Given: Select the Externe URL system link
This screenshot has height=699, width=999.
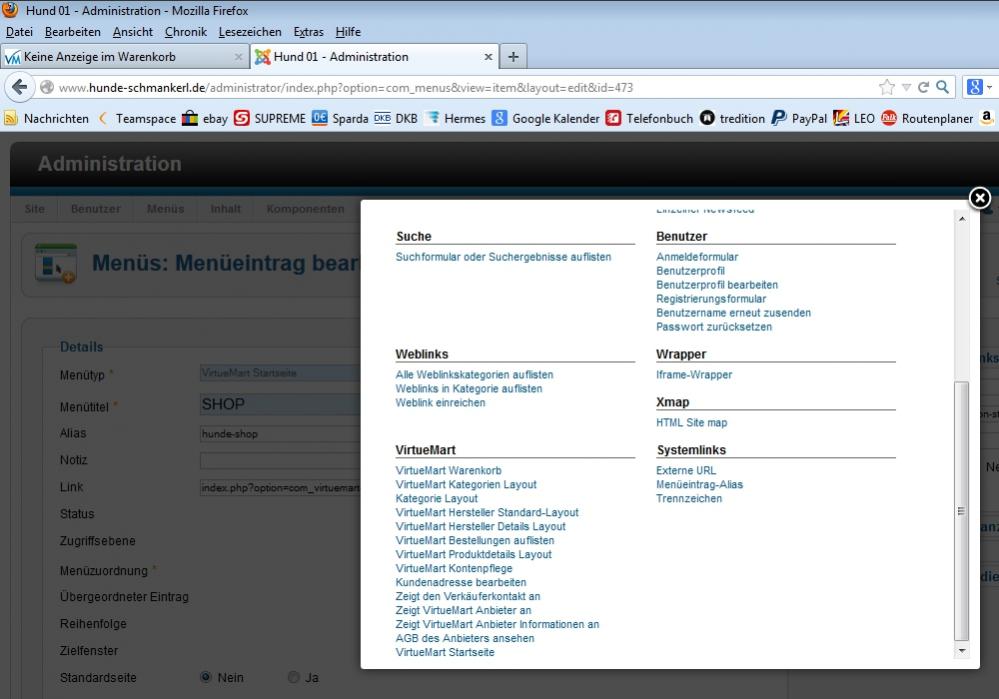Looking at the screenshot, I should 686,470.
